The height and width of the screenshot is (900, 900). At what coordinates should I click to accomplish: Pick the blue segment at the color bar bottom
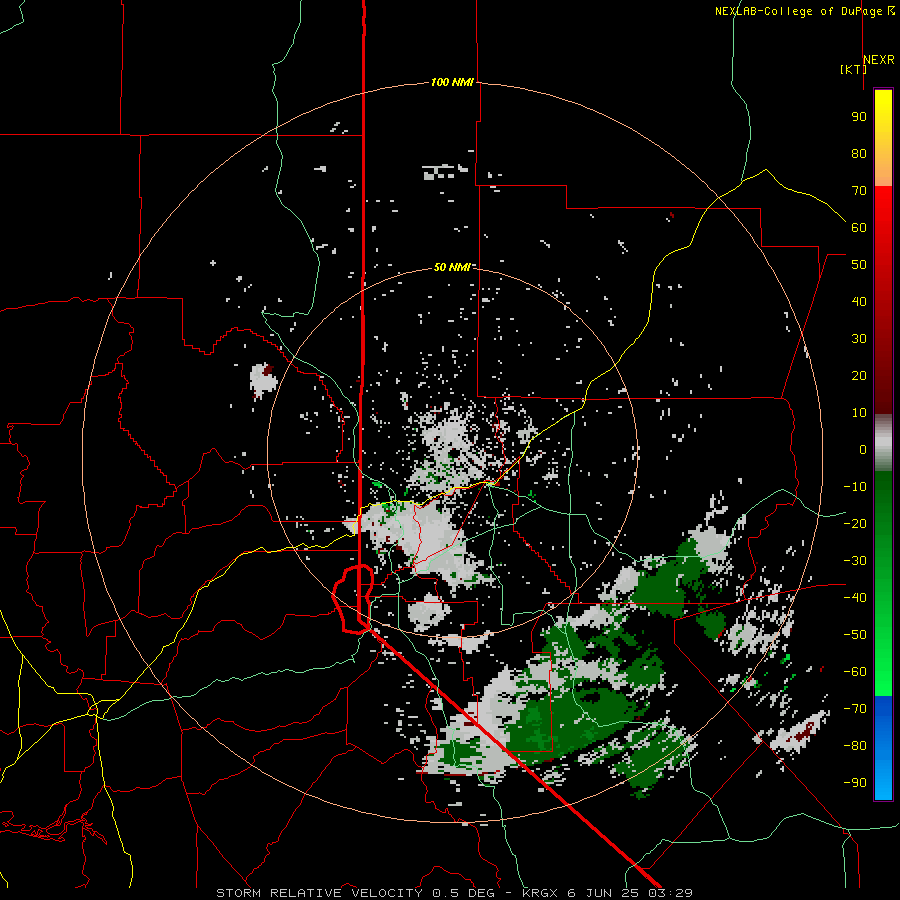tap(883, 748)
